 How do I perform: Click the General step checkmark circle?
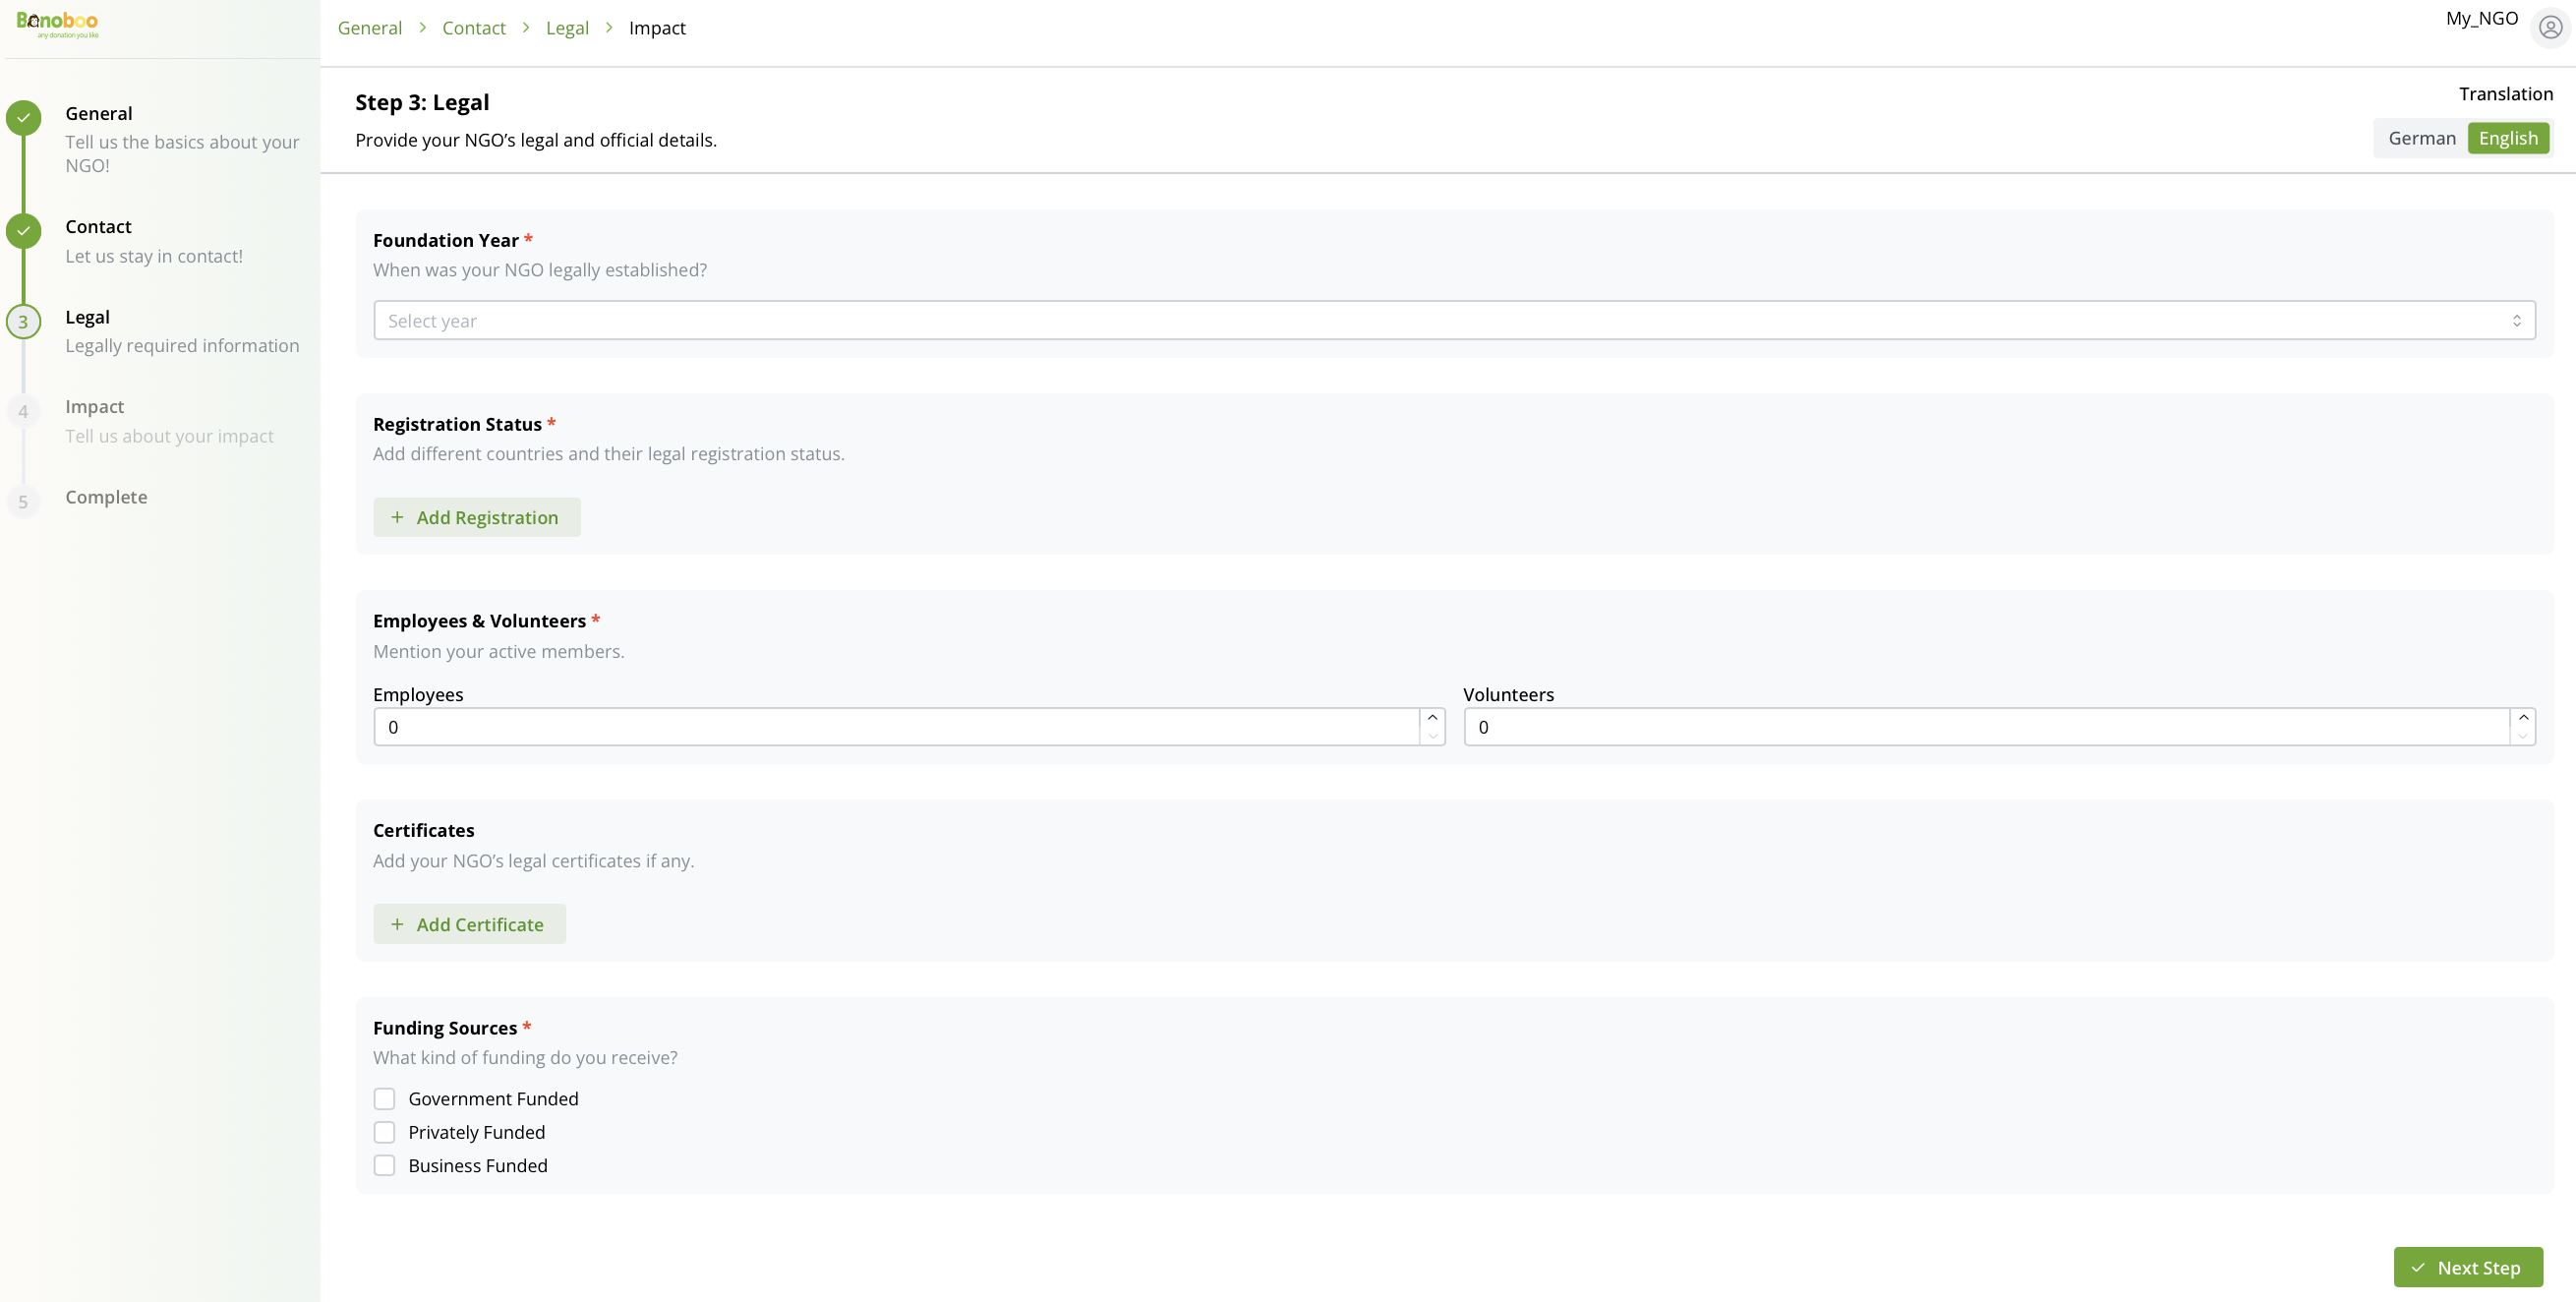pos(23,117)
